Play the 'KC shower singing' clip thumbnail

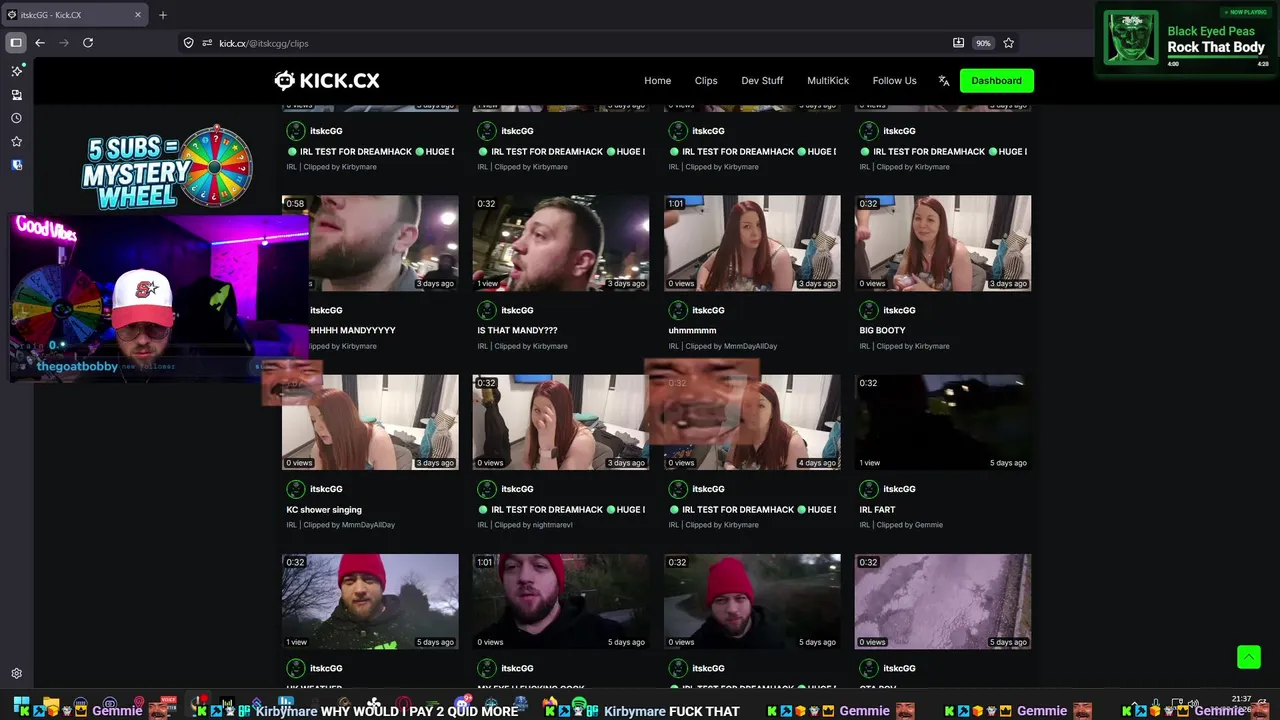click(x=370, y=422)
